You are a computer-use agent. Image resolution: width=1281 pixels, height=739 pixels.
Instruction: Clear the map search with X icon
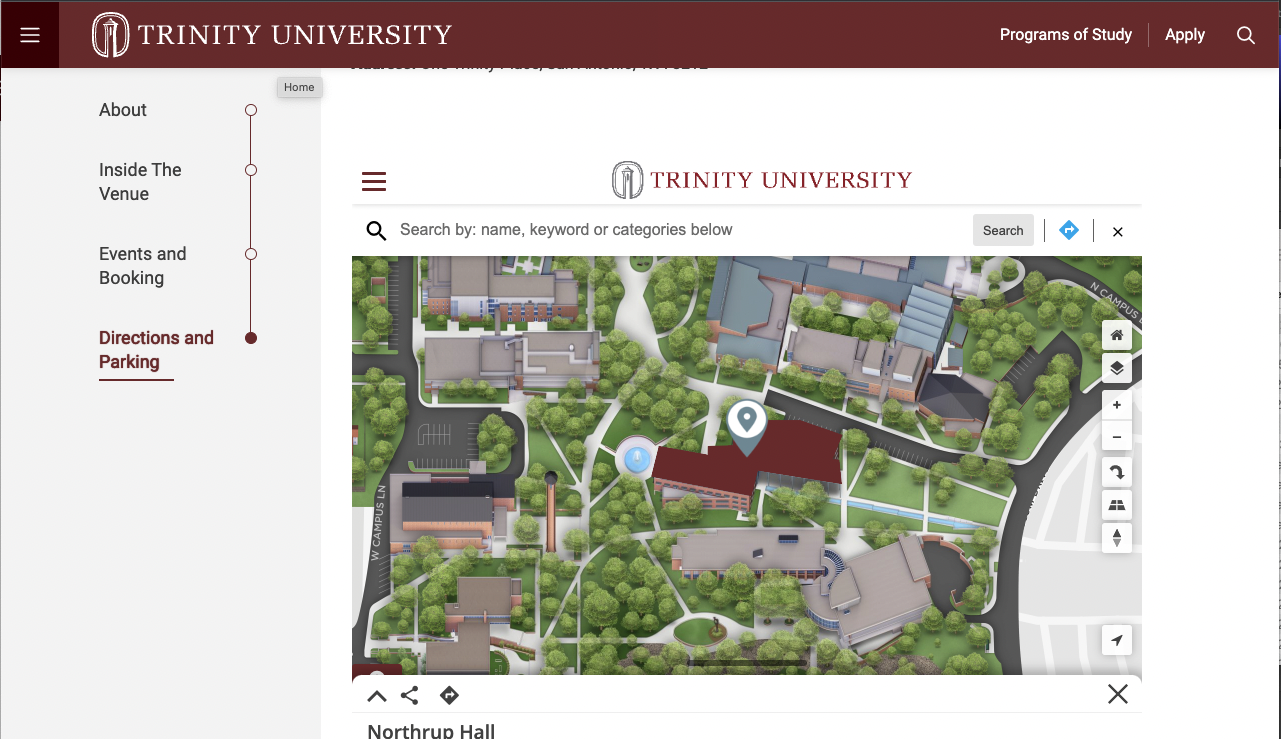[x=1118, y=231]
